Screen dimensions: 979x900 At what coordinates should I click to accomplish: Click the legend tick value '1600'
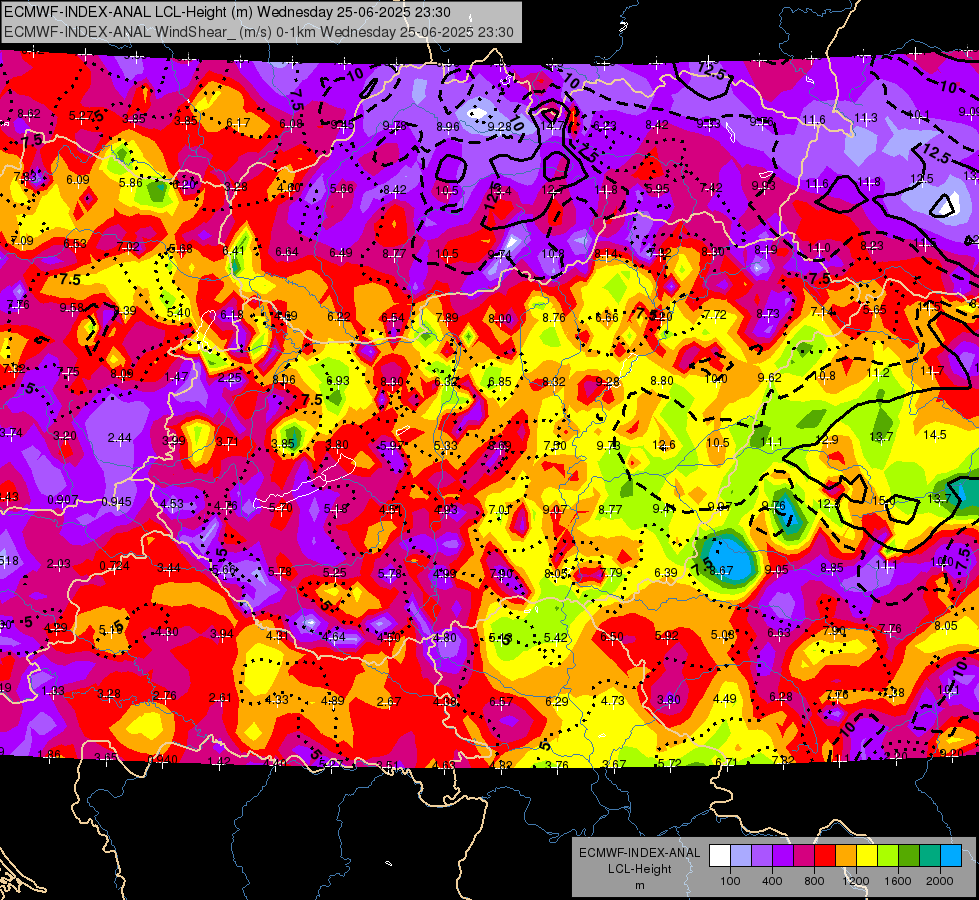(897, 881)
